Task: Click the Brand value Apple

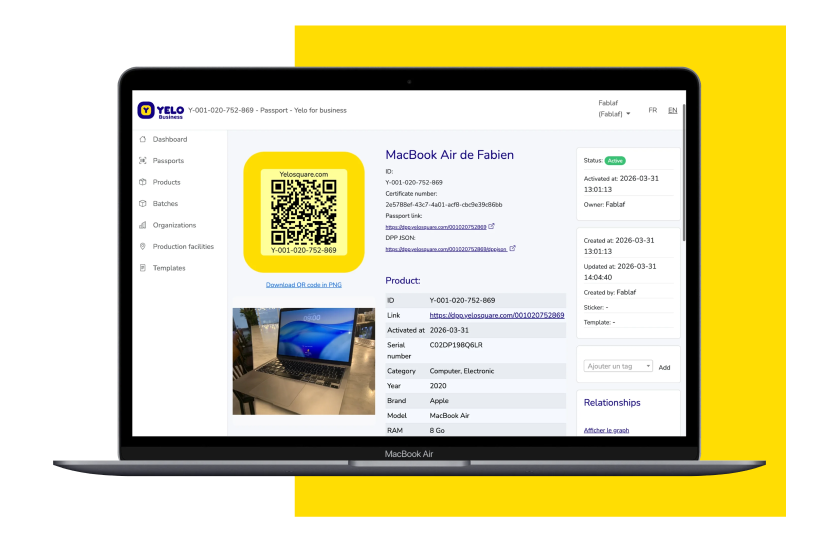Action: [x=439, y=400]
